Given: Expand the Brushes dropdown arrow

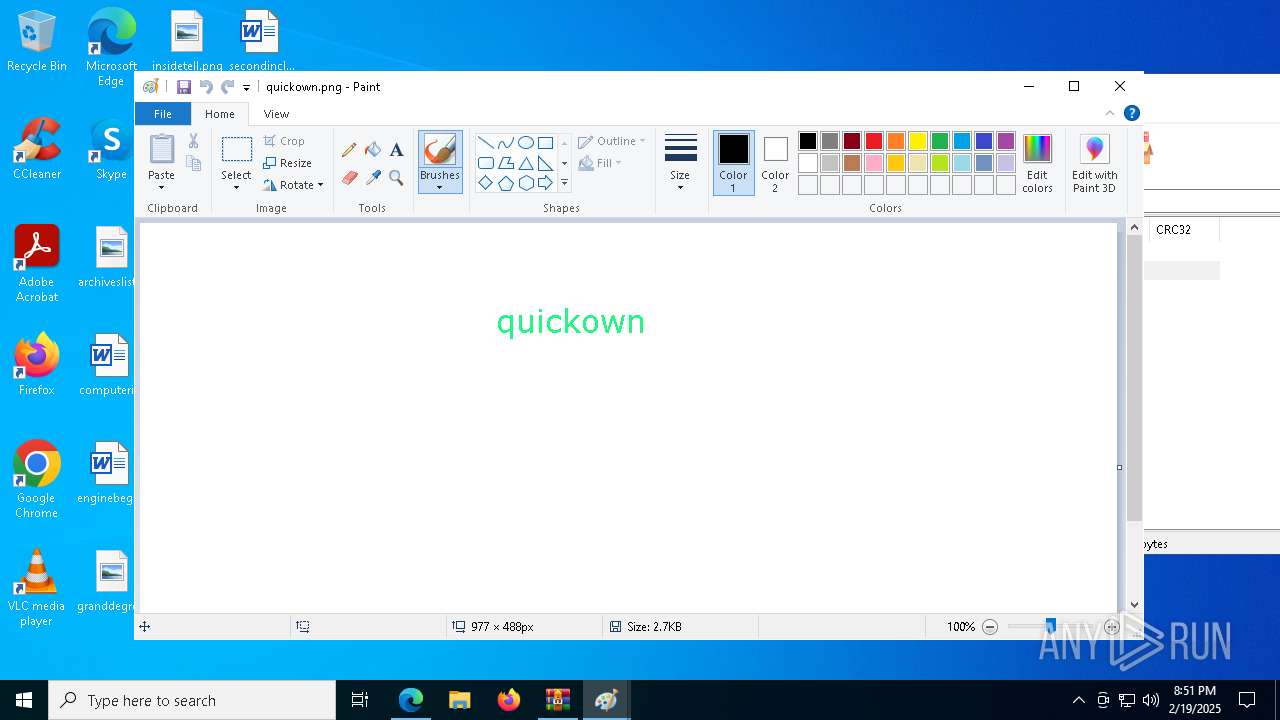Looking at the screenshot, I should pos(440,187).
